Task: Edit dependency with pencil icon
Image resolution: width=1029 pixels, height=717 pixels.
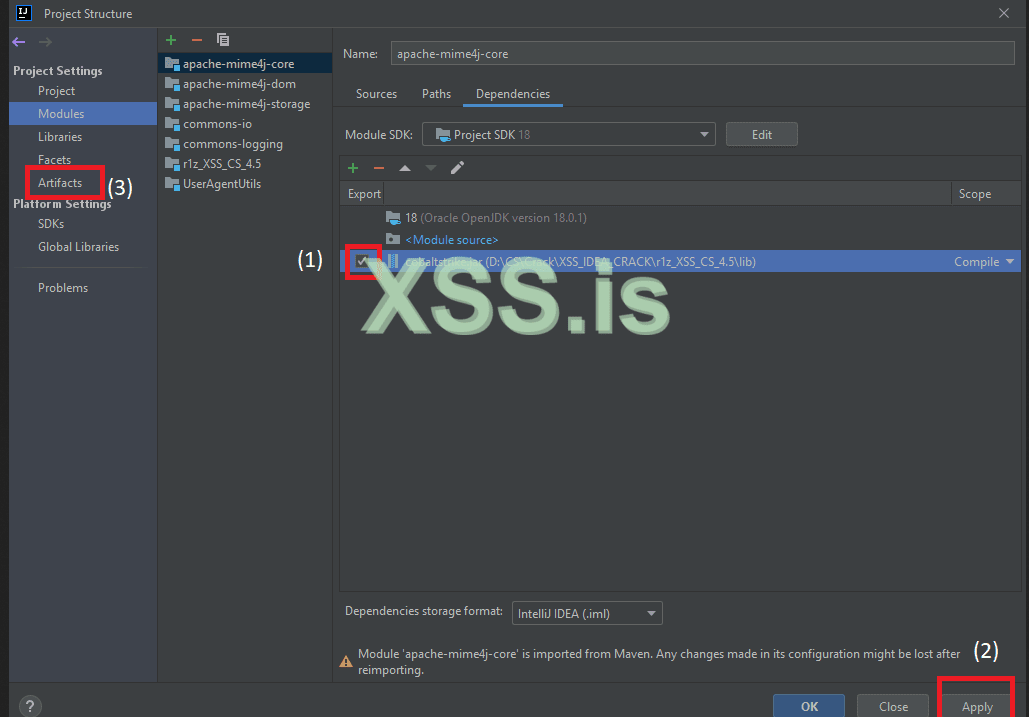Action: (457, 168)
